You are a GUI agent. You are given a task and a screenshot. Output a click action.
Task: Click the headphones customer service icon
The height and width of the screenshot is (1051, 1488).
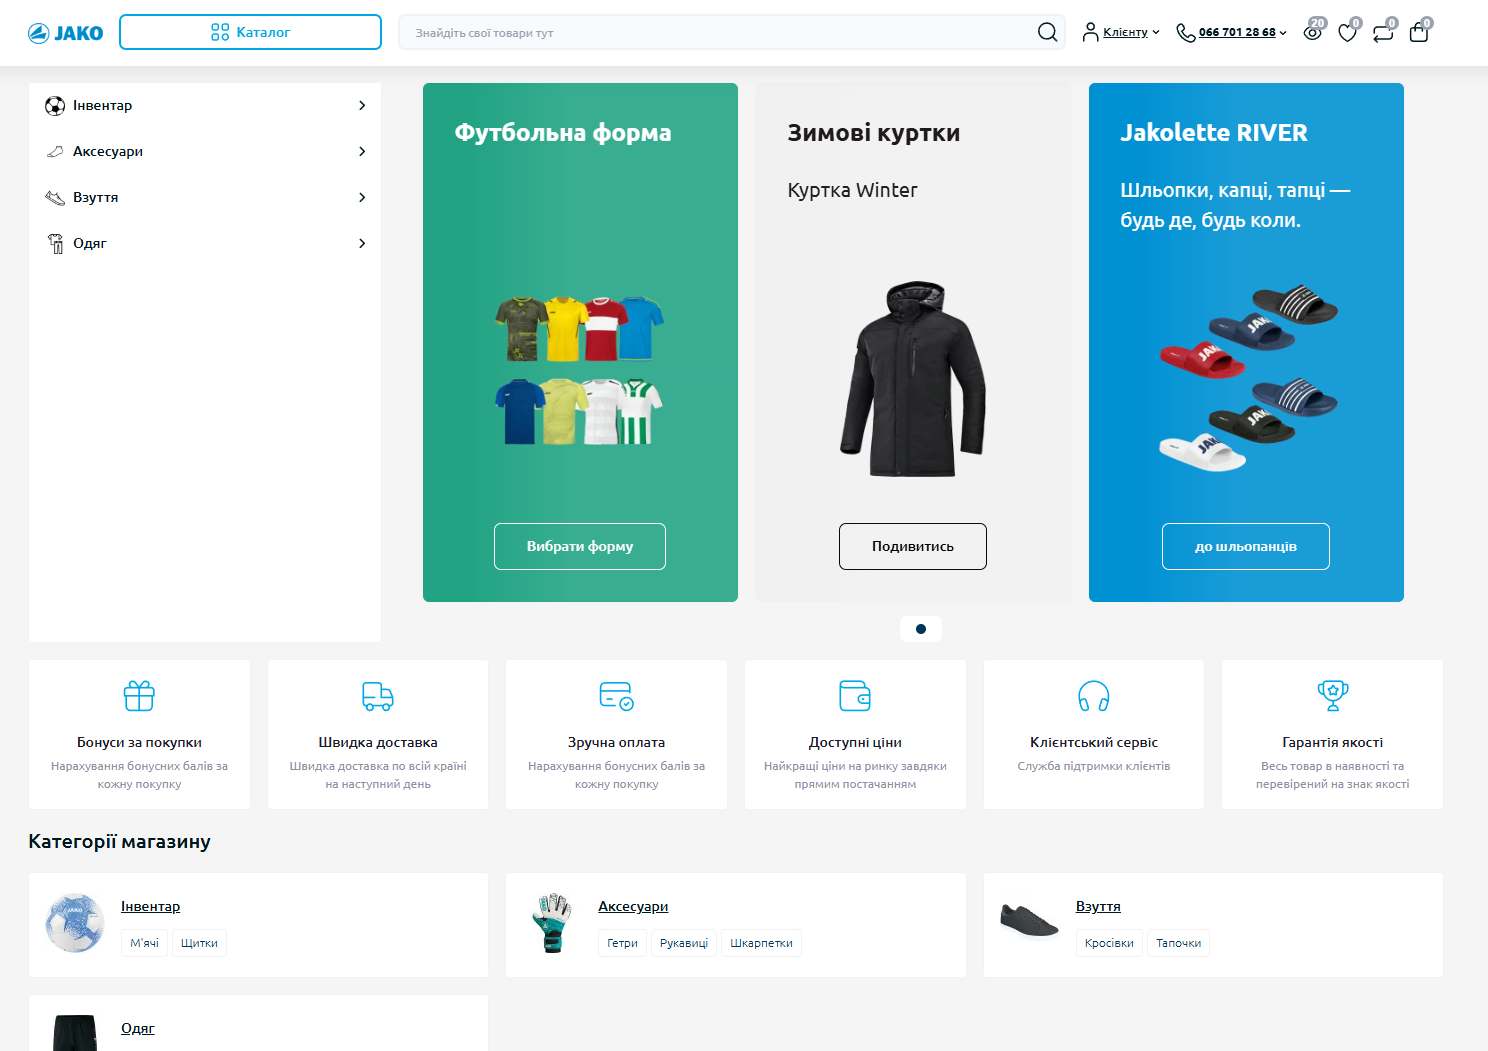coord(1093,696)
